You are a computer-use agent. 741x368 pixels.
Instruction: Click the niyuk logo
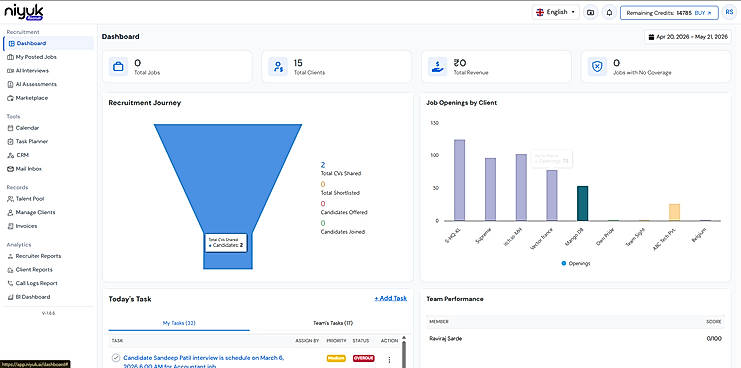coord(24,13)
